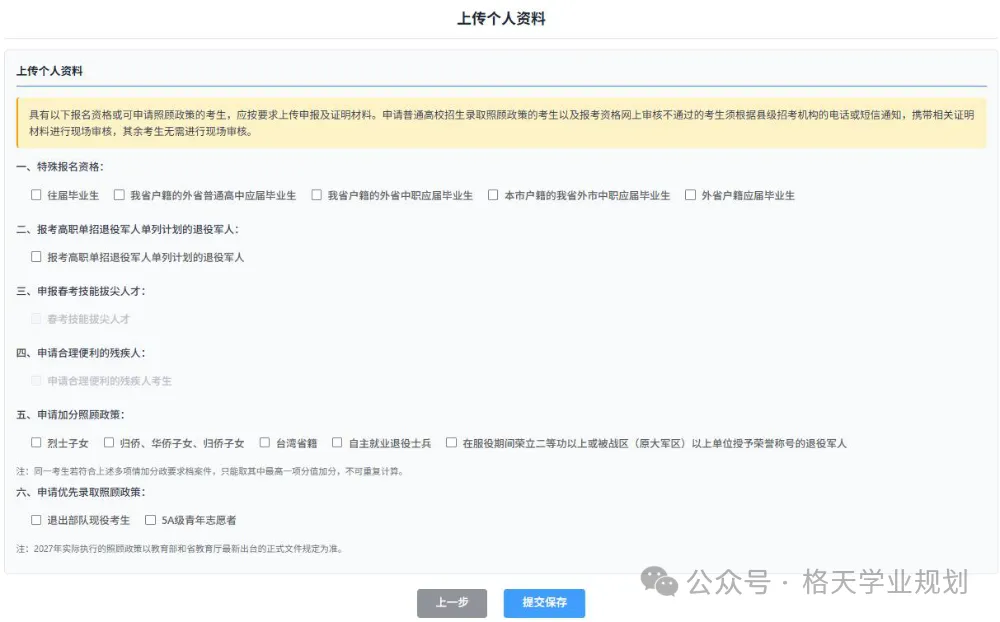The image size is (1000, 622).
Task: Enable 自主就业退役士兵 checkbox
Action: pos(337,443)
